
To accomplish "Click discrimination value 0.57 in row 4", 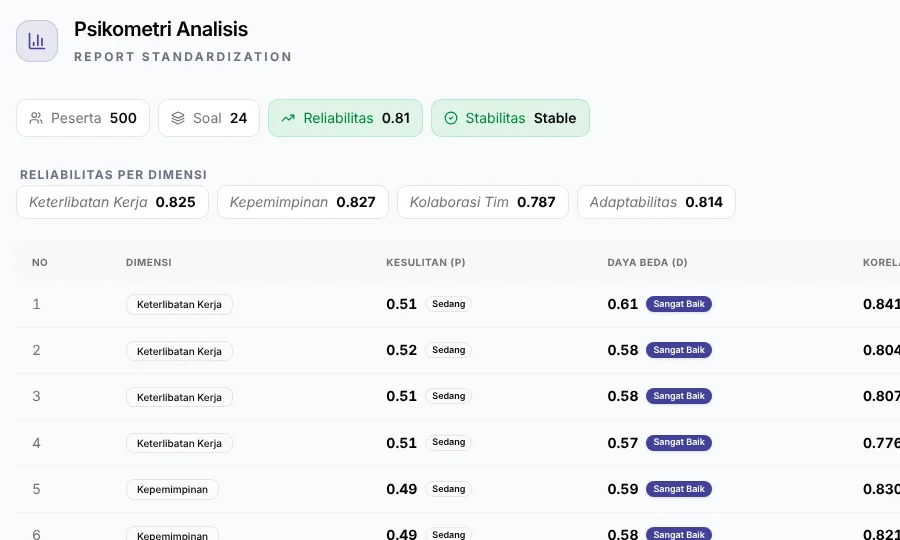I will coord(623,443).
